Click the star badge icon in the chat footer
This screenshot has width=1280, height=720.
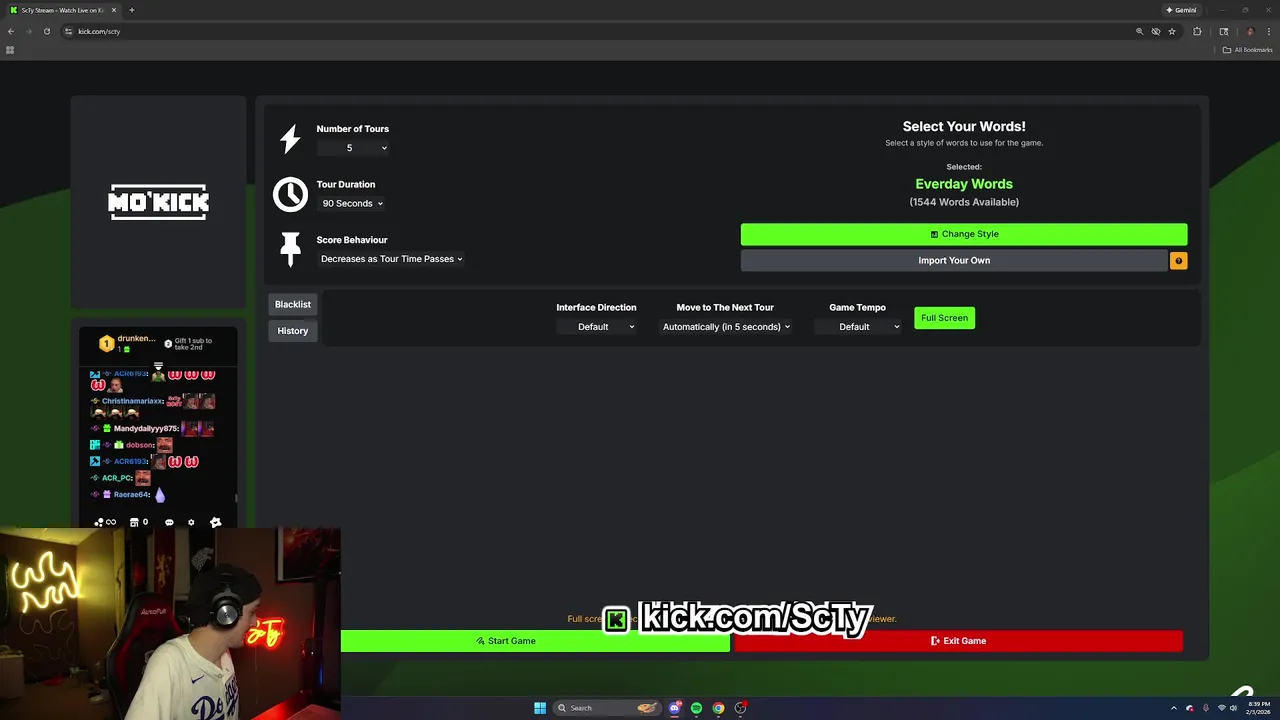[x=215, y=522]
